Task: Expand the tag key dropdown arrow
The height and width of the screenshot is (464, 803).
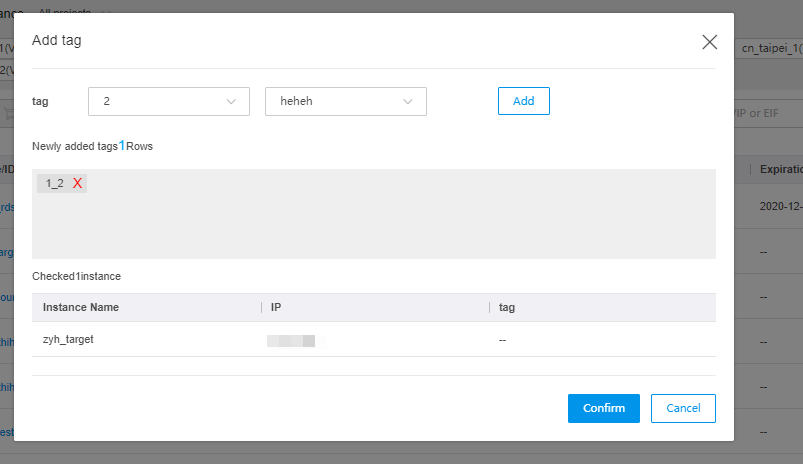Action: 231,101
